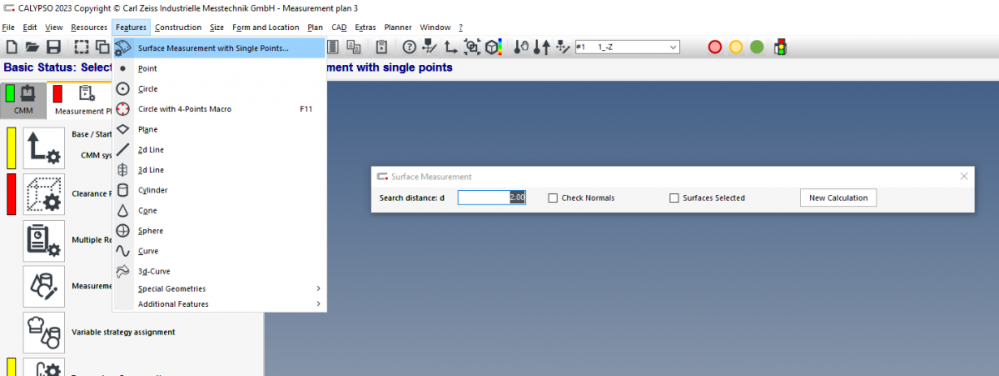Image resolution: width=999 pixels, height=376 pixels.
Task: Open the File menu
Action: (8, 27)
